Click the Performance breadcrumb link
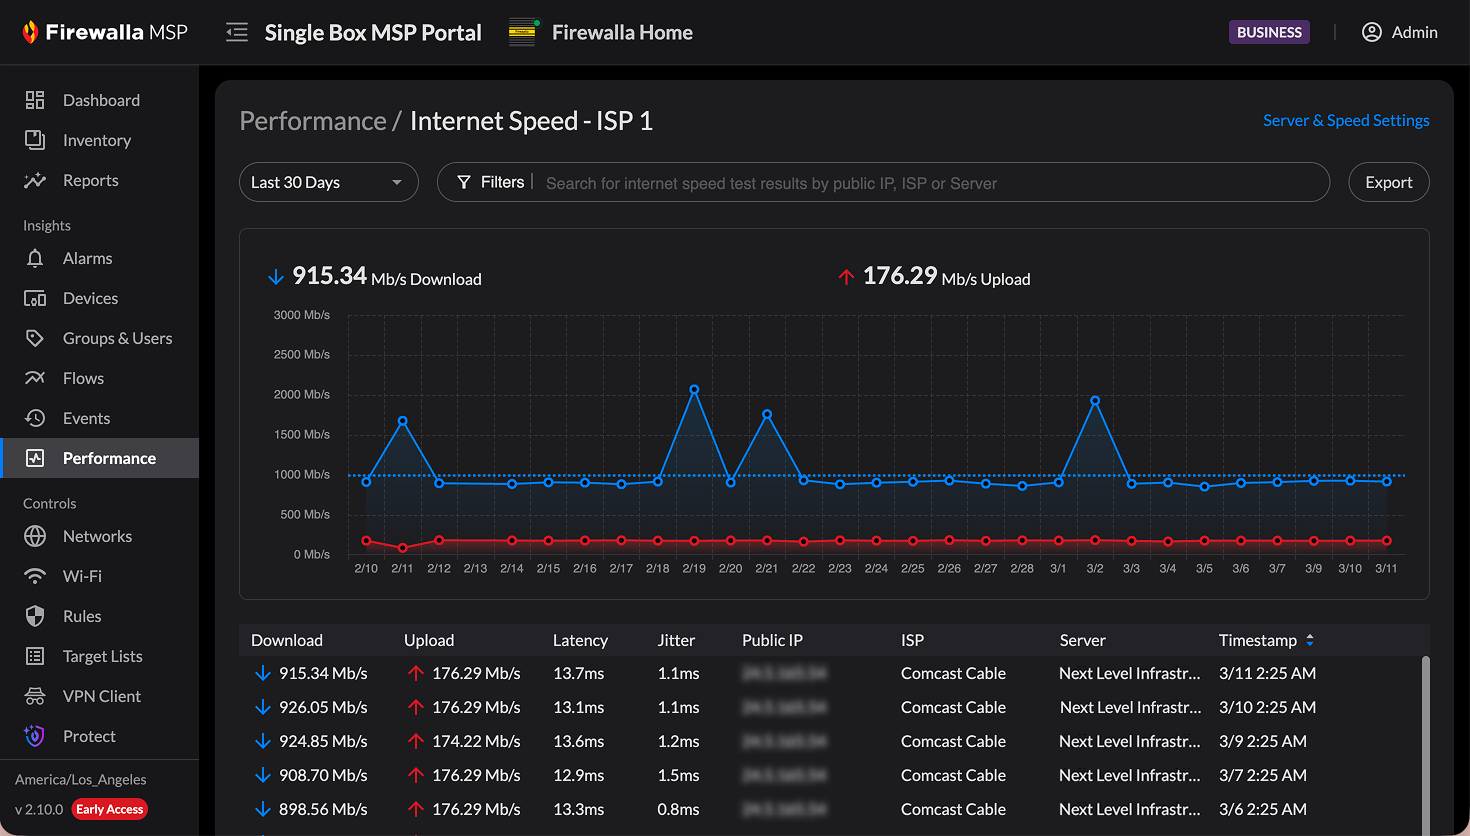The height and width of the screenshot is (836, 1470). click(x=312, y=121)
